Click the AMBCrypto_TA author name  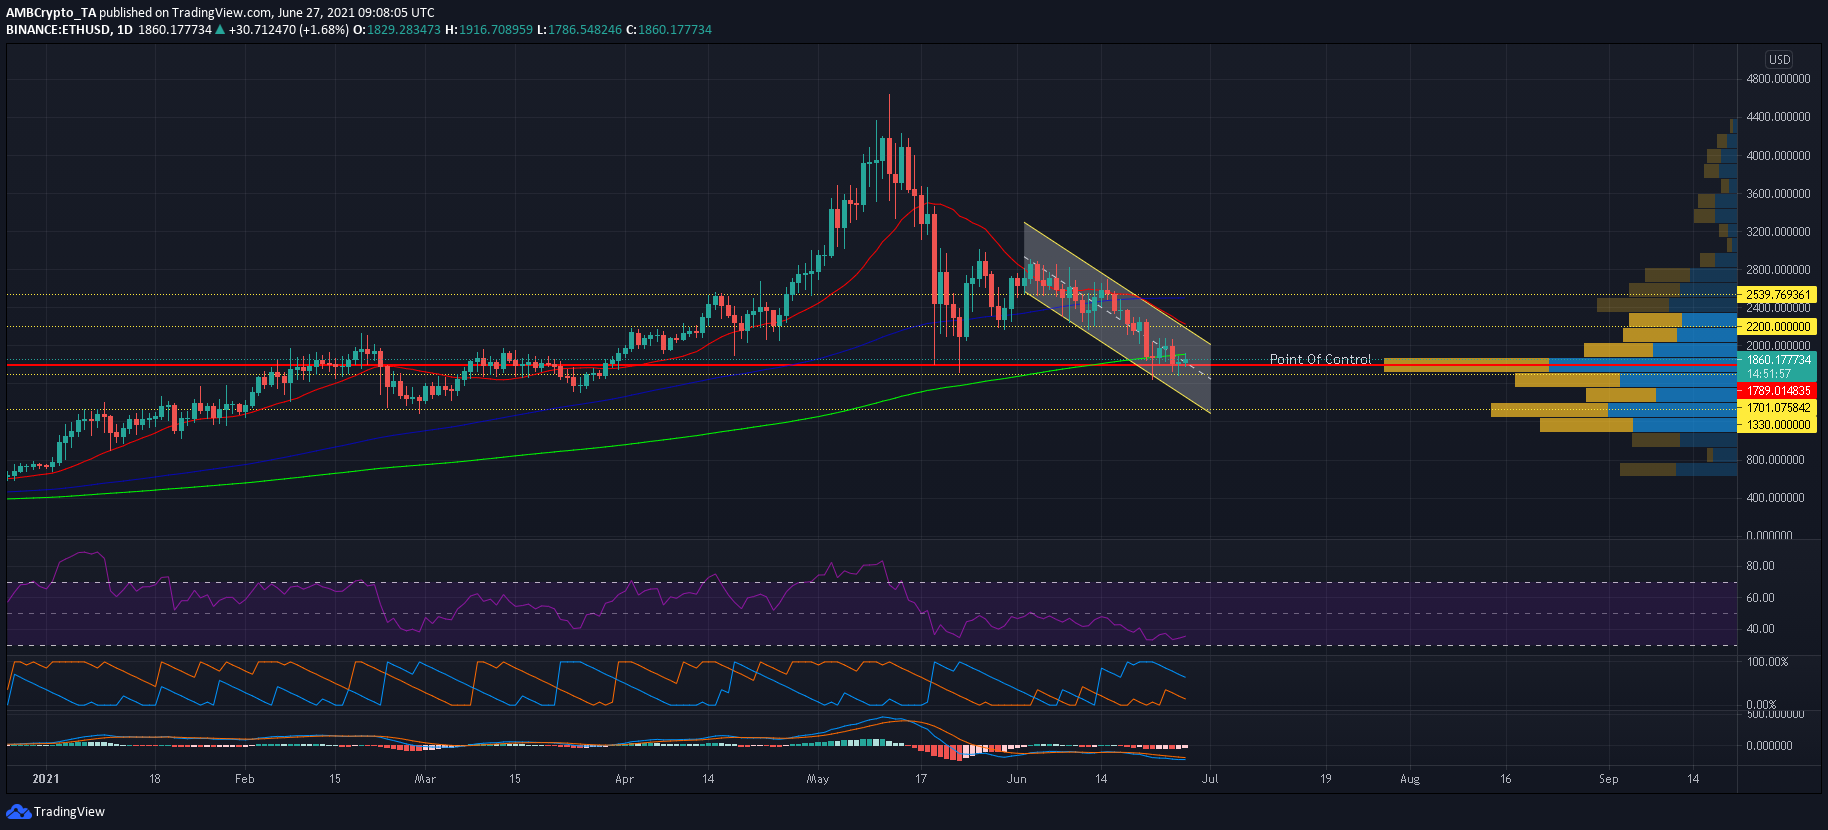51,13
